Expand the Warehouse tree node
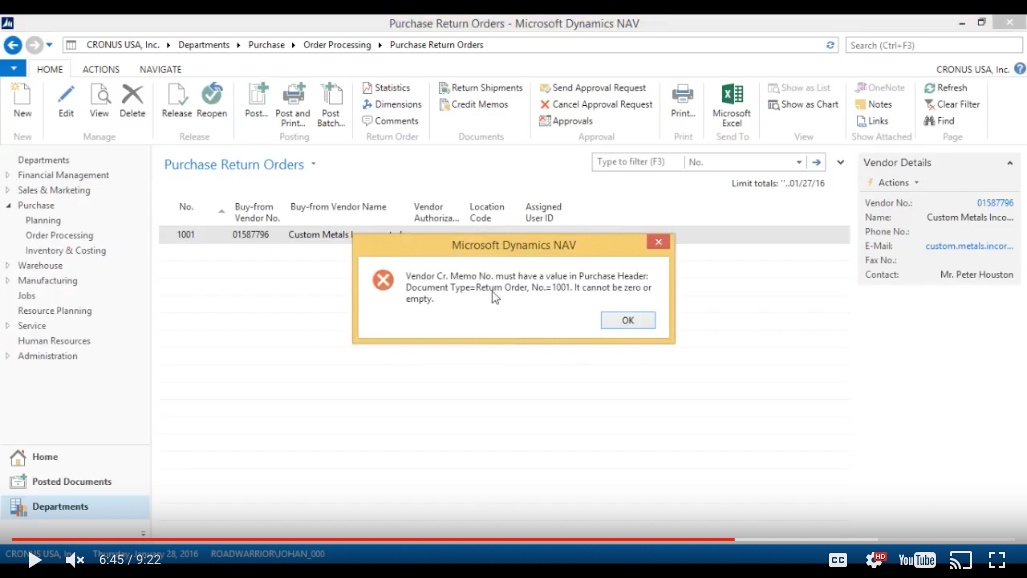The height and width of the screenshot is (578, 1027). [7, 265]
